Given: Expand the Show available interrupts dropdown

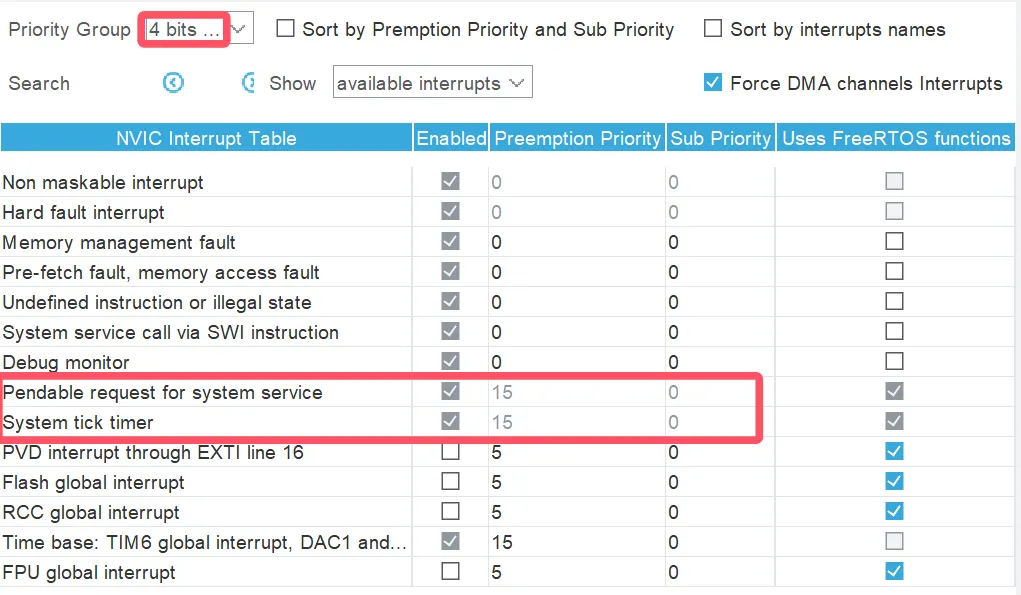Looking at the screenshot, I should coord(432,83).
